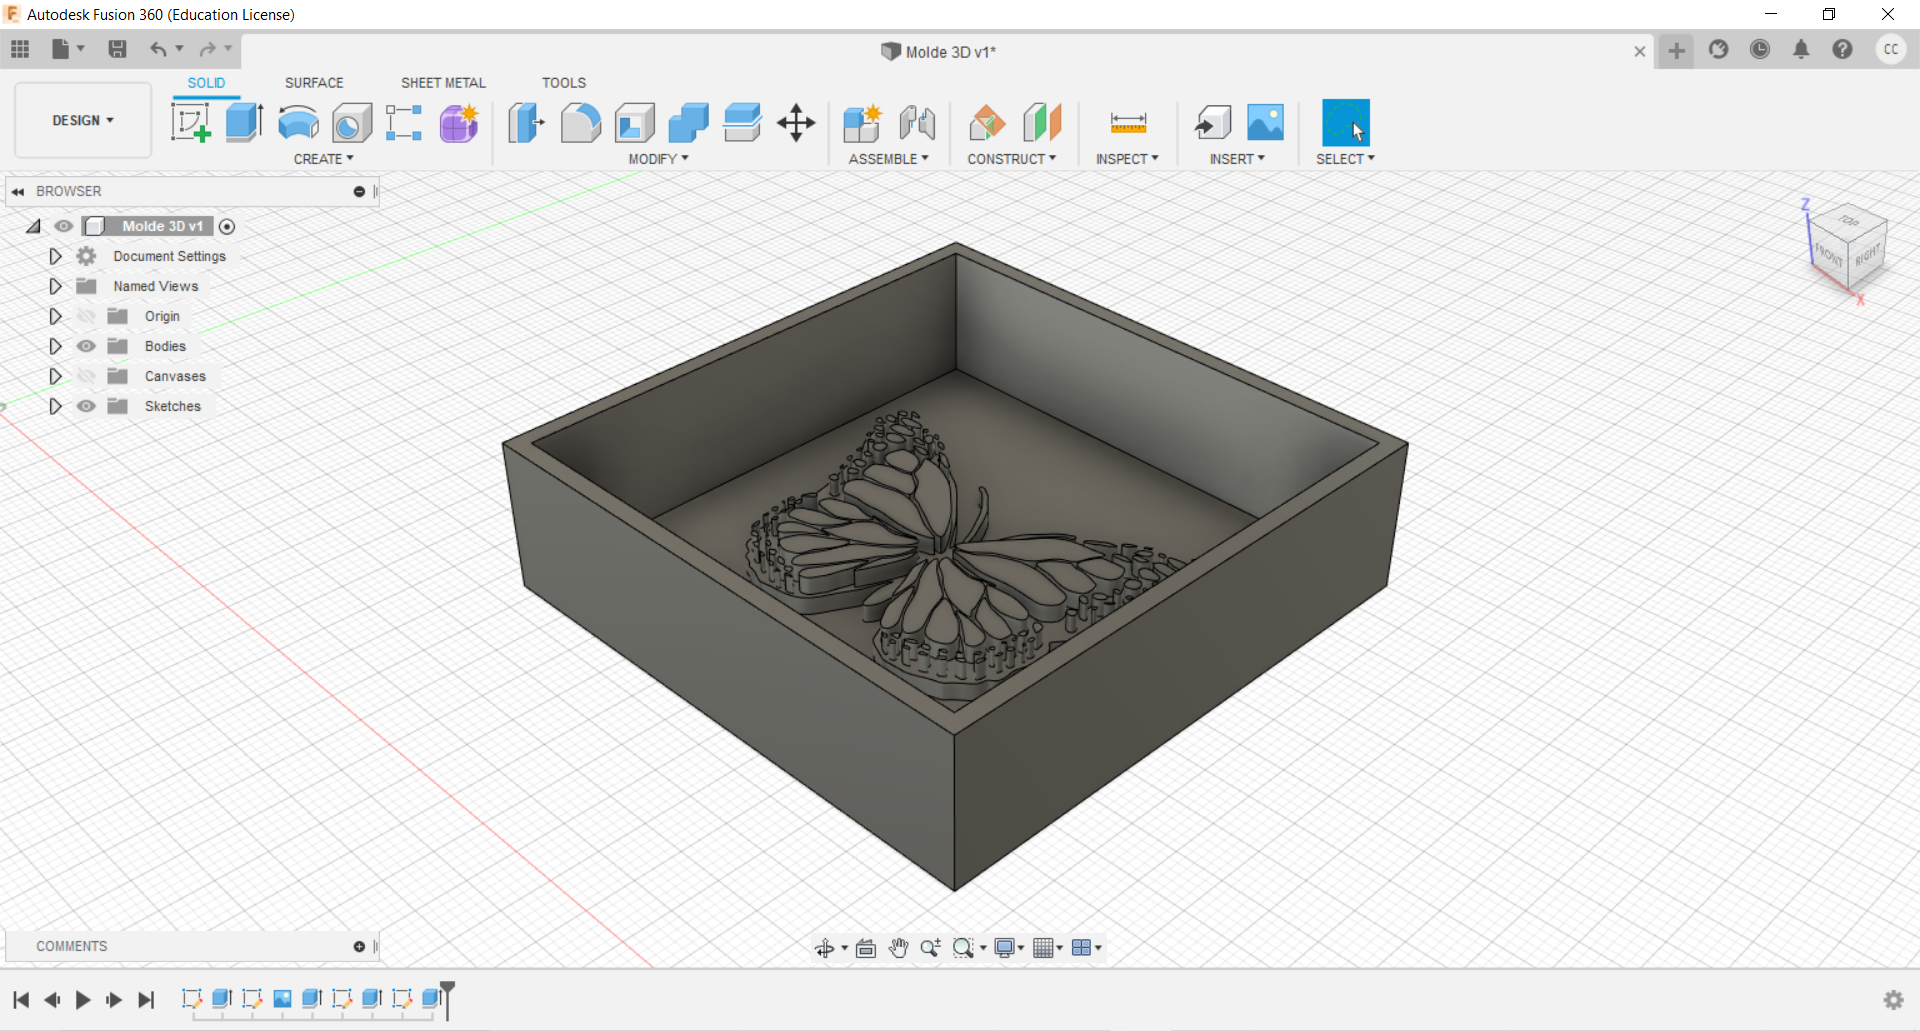Open the Measure tool under Inspect
The width and height of the screenshot is (1920, 1031).
point(1127,122)
